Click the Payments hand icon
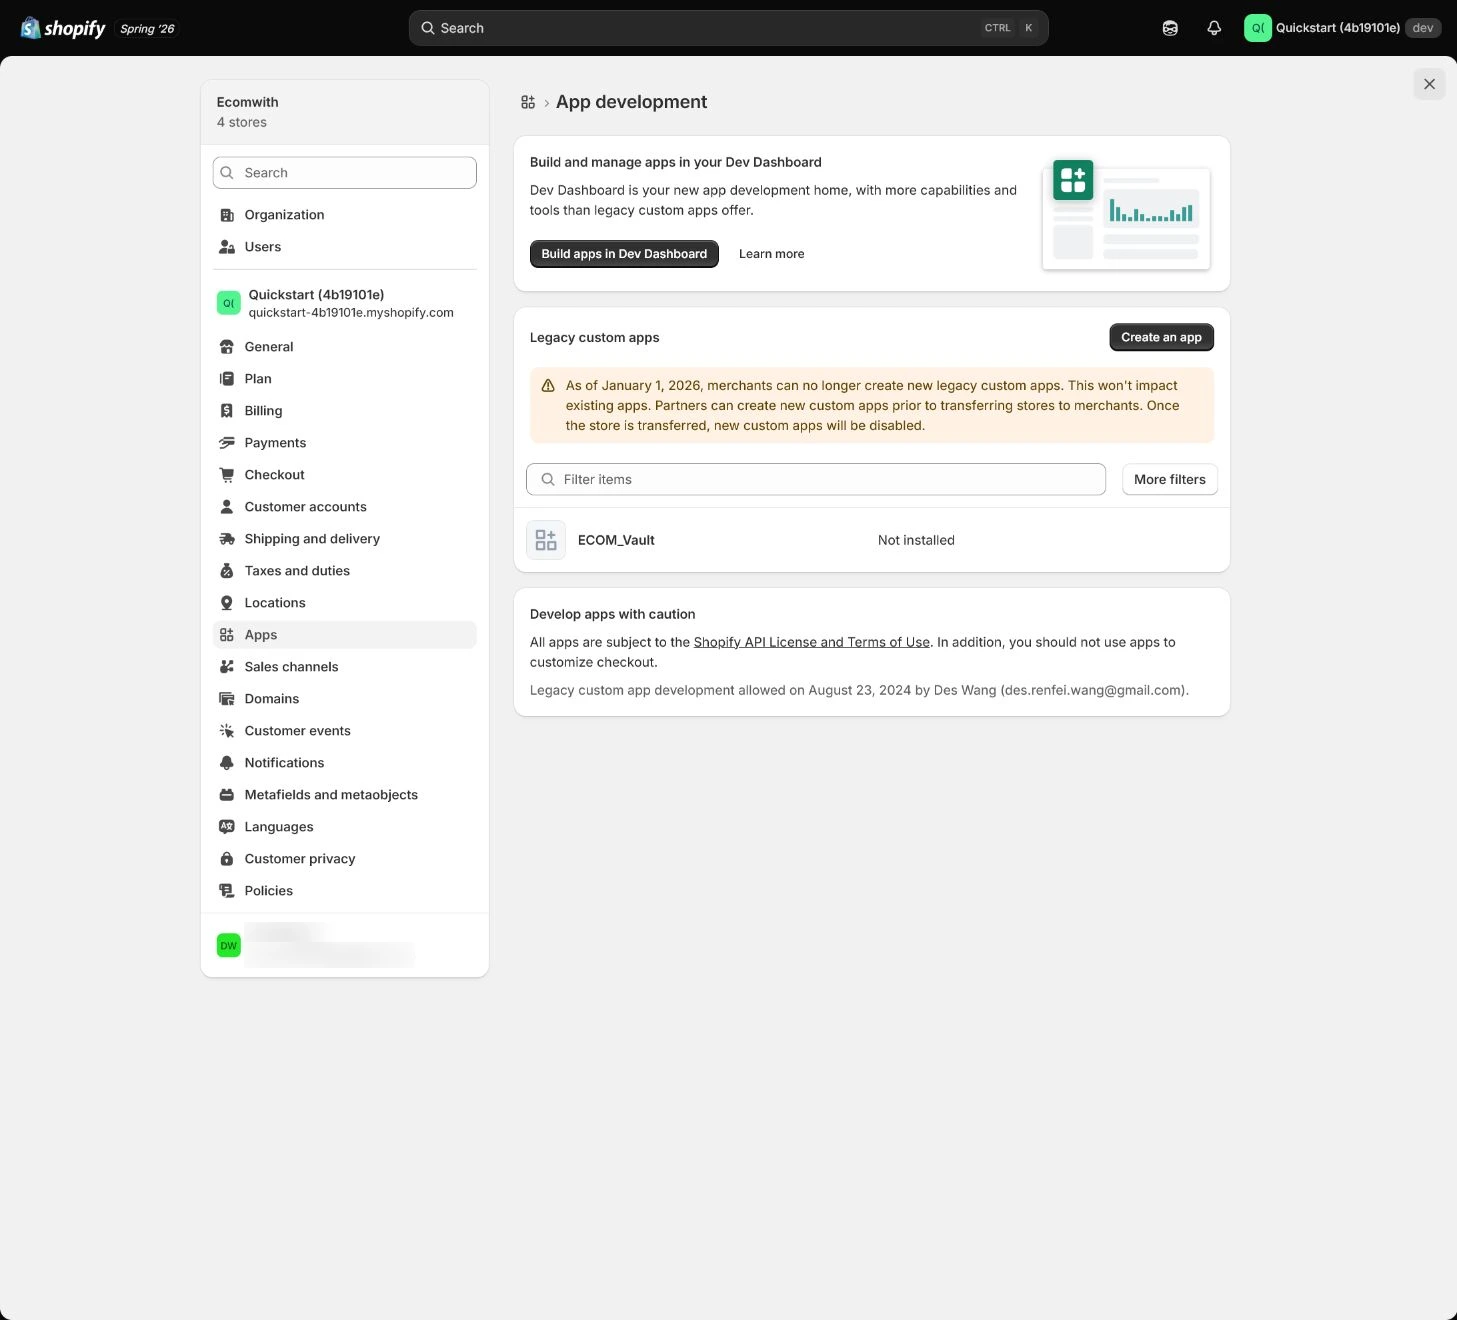 point(227,443)
